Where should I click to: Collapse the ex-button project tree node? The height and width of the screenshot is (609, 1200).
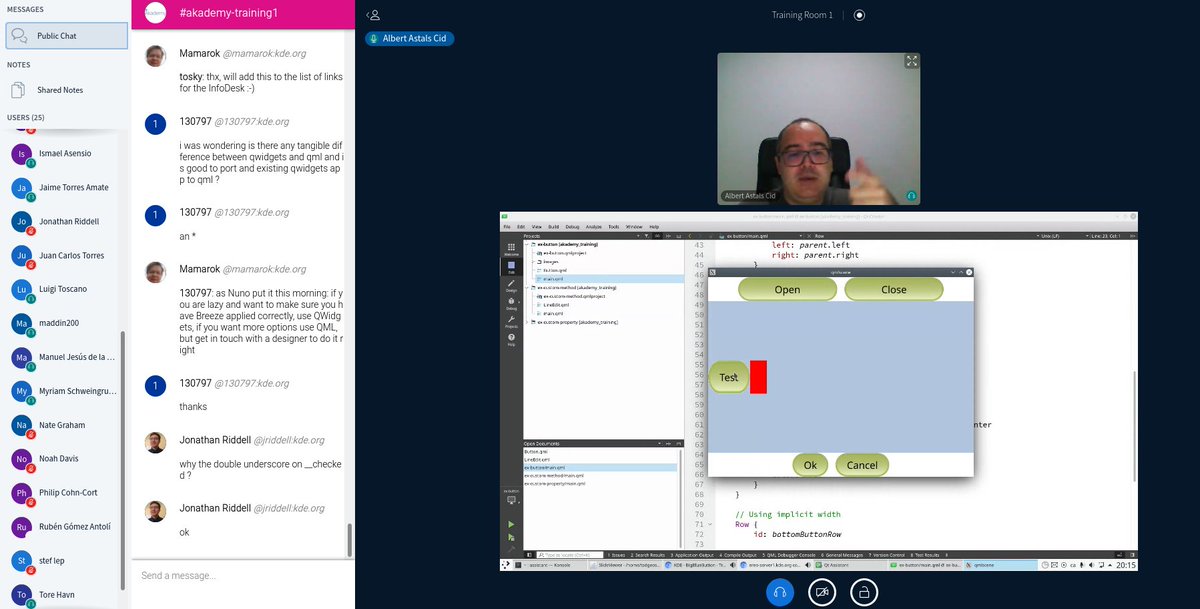(529, 244)
